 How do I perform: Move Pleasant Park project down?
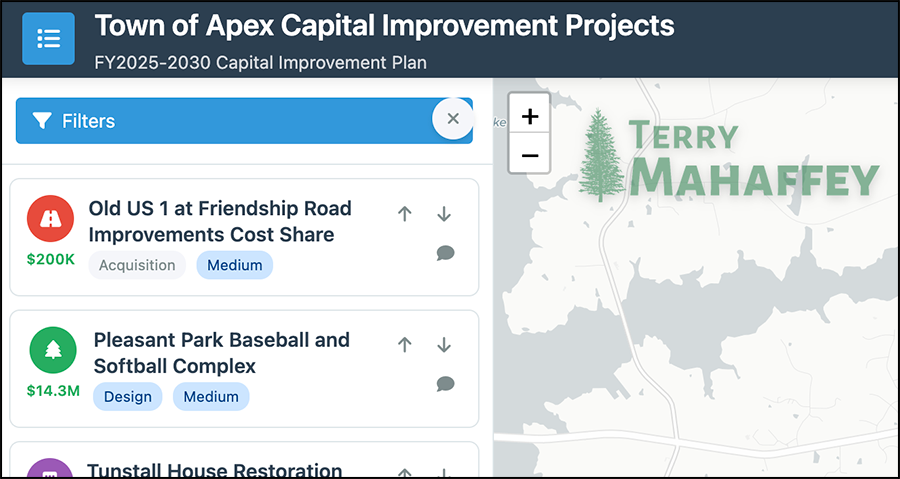(445, 345)
